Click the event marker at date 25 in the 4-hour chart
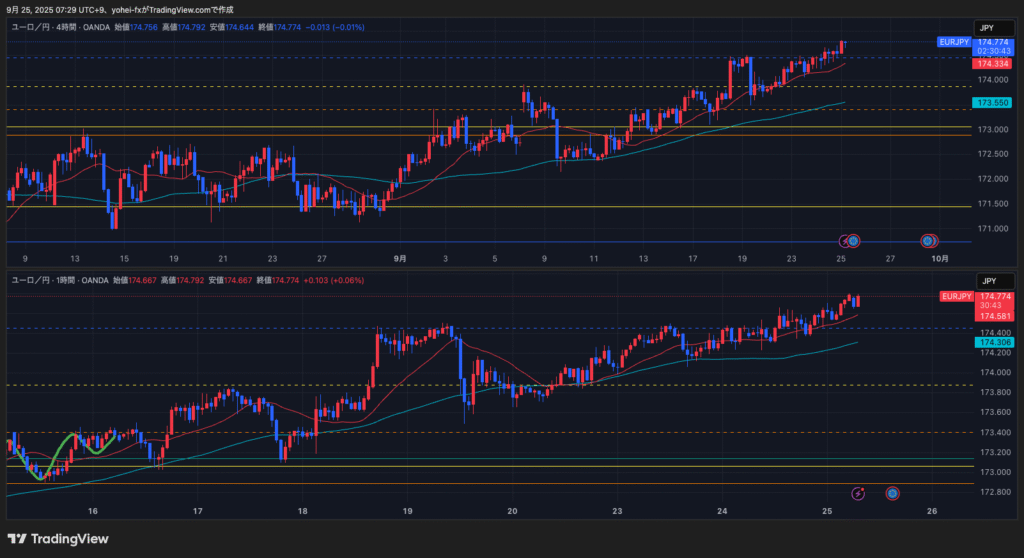Image resolution: width=1024 pixels, height=558 pixels. coord(852,241)
